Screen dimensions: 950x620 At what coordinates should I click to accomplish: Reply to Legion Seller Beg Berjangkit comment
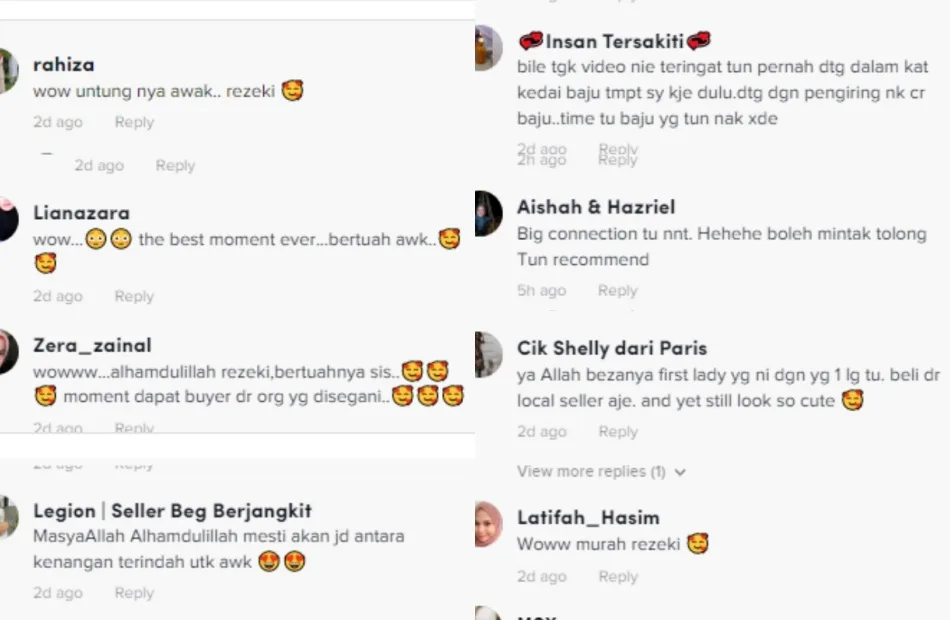click(134, 593)
